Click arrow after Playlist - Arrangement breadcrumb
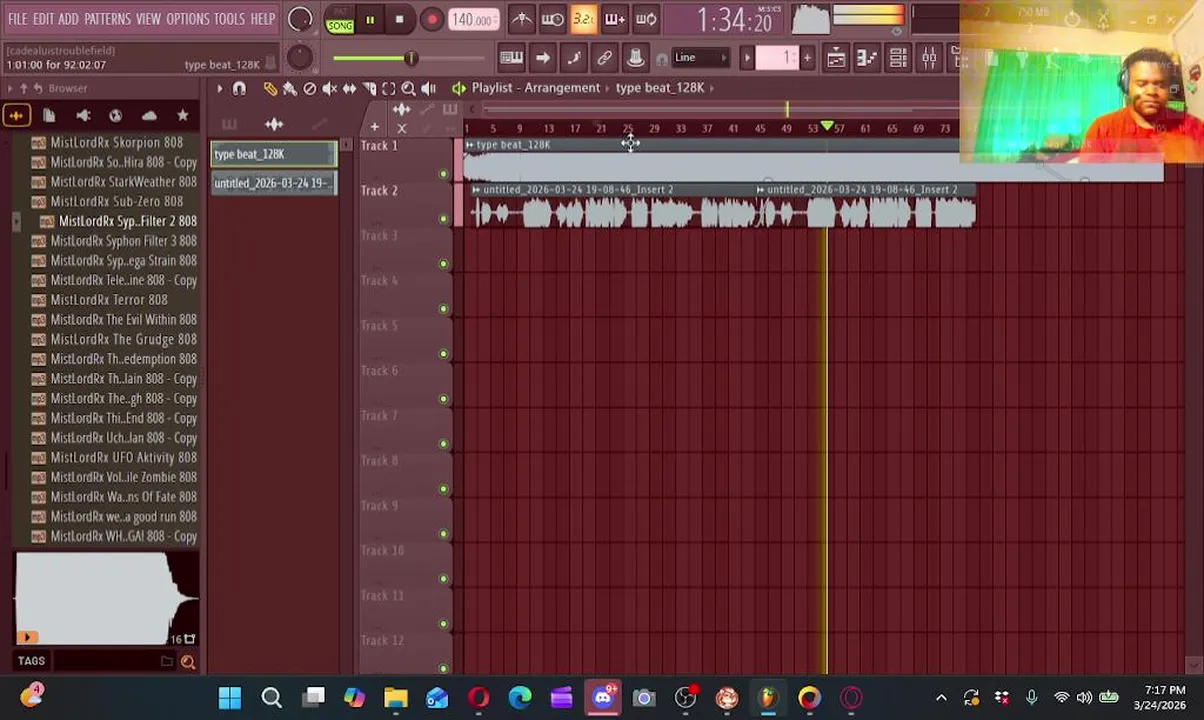Image resolution: width=1204 pixels, height=720 pixels. pos(608,88)
